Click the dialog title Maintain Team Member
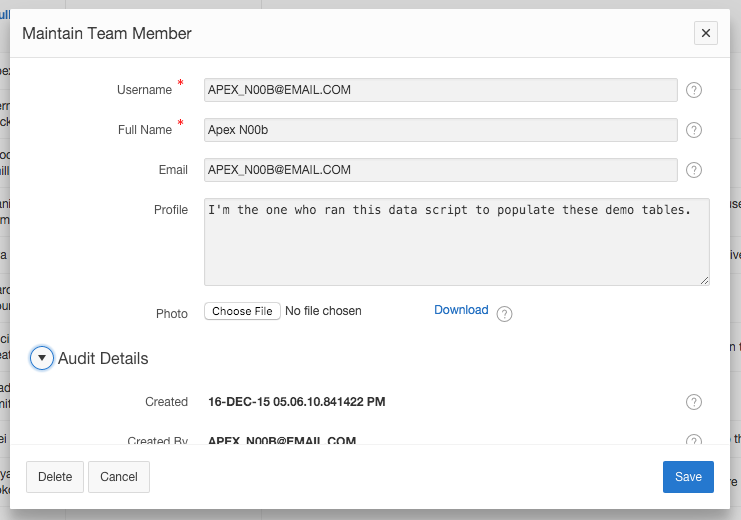Screen dimensions: 741x520 (107, 33)
